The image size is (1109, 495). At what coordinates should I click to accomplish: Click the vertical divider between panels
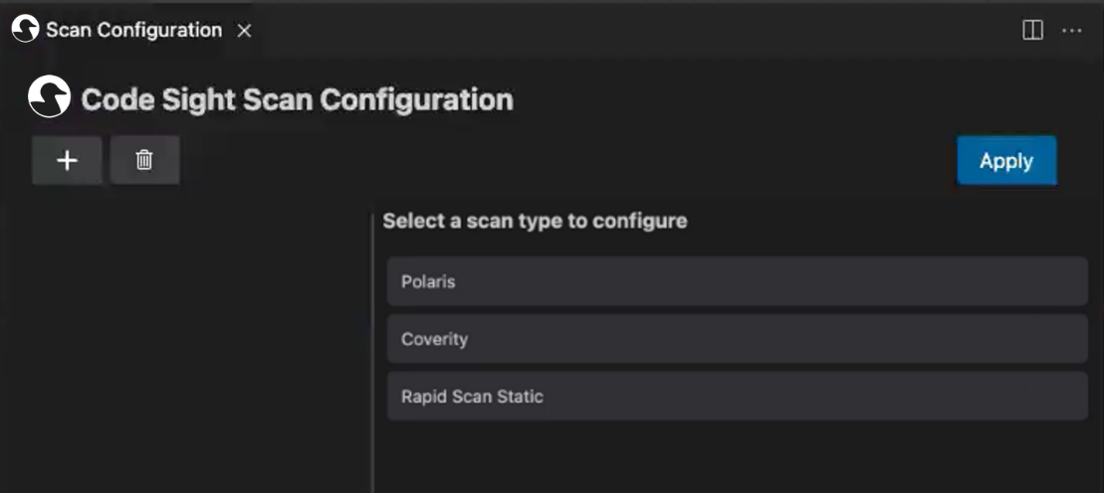coord(373,350)
